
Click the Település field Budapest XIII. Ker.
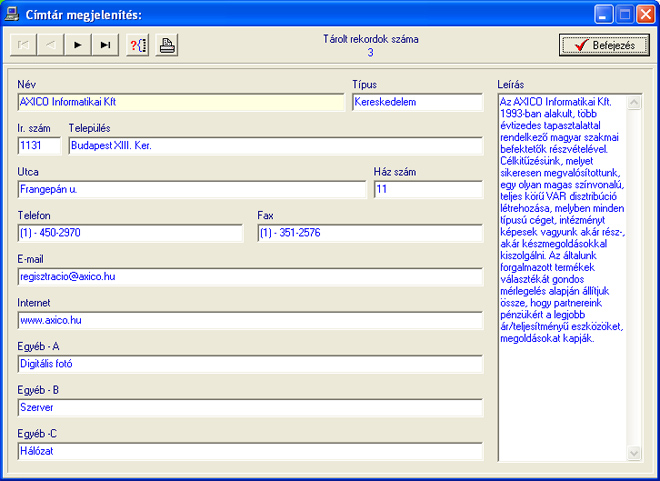[276, 146]
